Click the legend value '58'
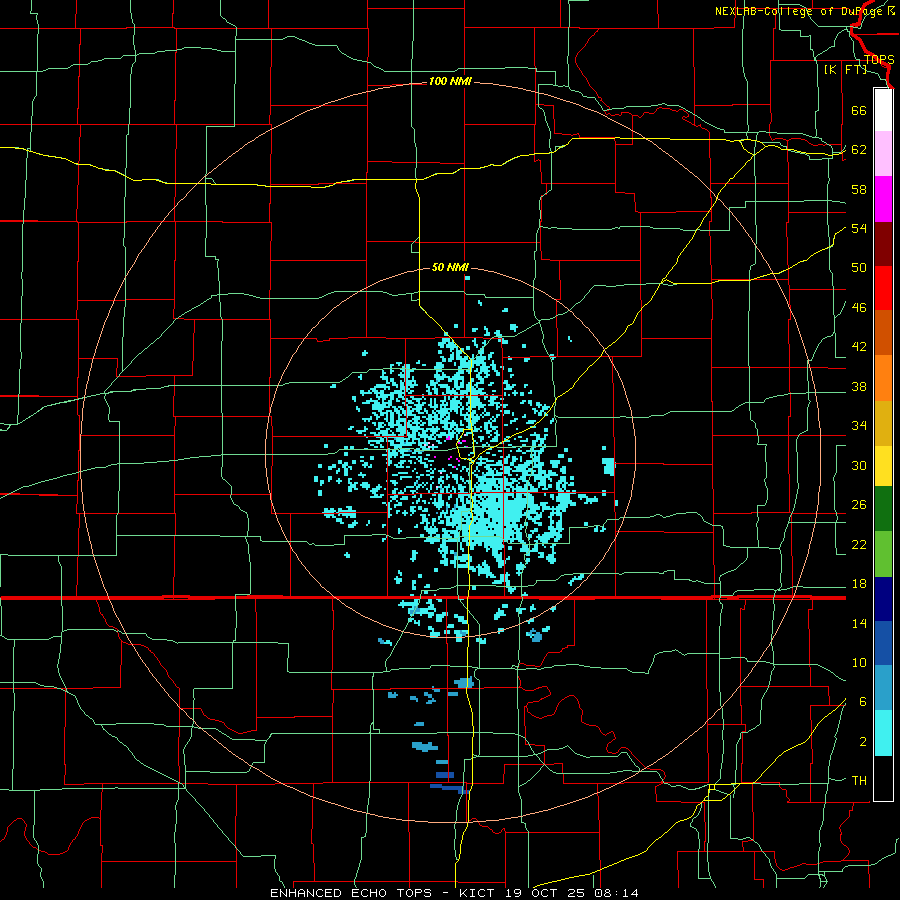The height and width of the screenshot is (900, 900). tap(859, 189)
